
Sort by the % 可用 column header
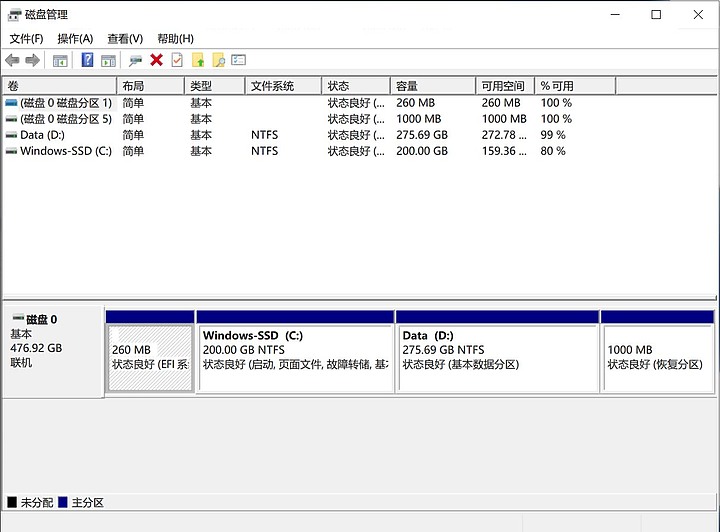point(575,86)
